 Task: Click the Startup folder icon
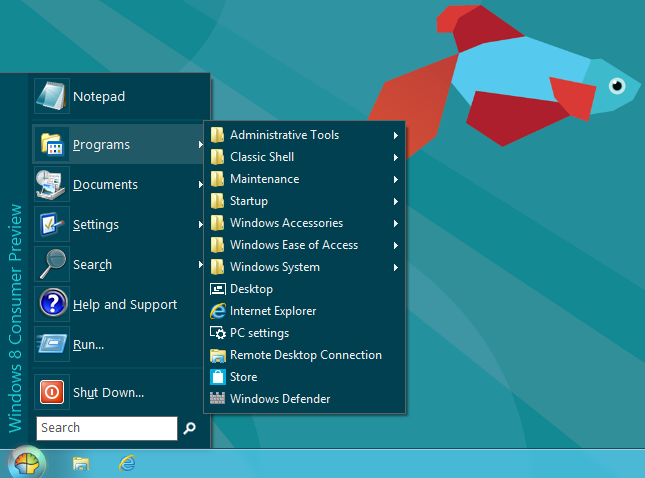click(x=217, y=201)
